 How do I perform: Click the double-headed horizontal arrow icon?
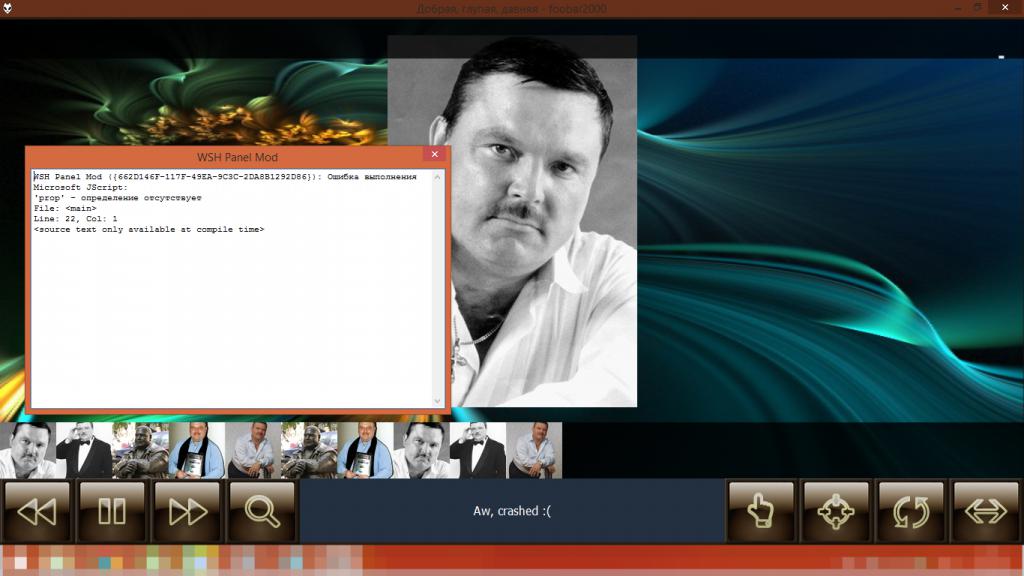(x=986, y=511)
